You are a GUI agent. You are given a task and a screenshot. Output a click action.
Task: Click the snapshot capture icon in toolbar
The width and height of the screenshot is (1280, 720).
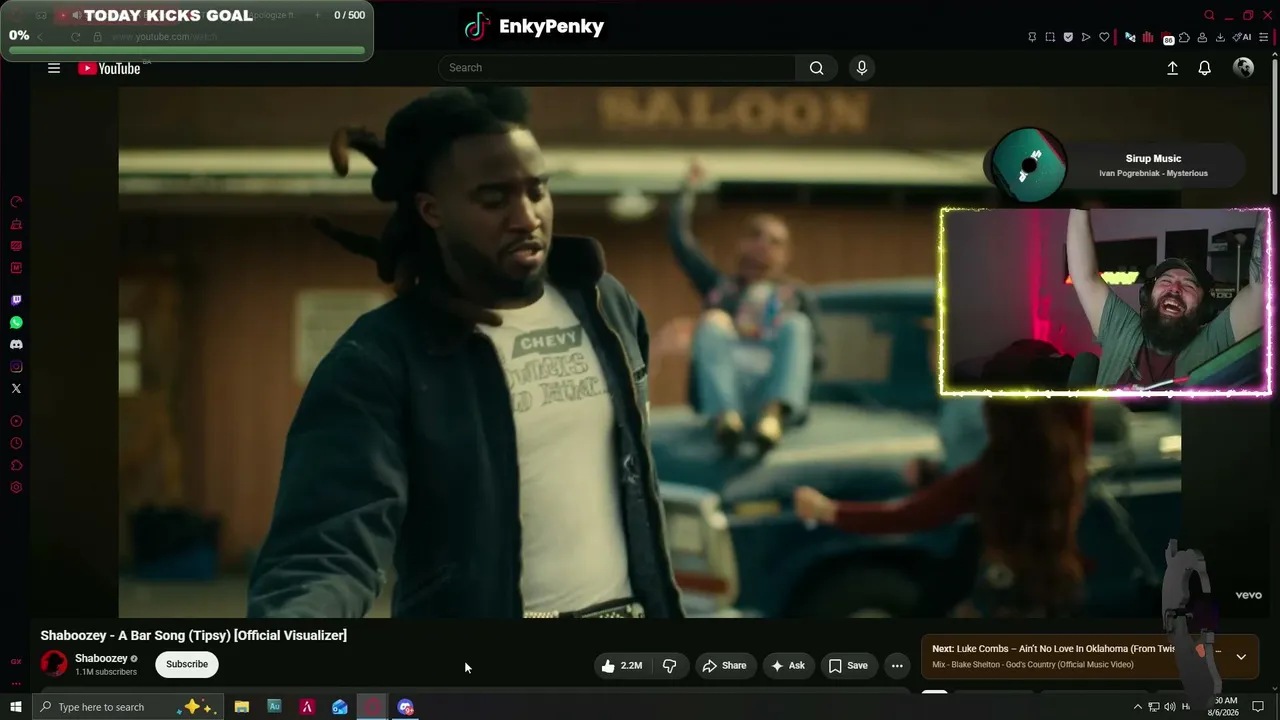click(1050, 37)
